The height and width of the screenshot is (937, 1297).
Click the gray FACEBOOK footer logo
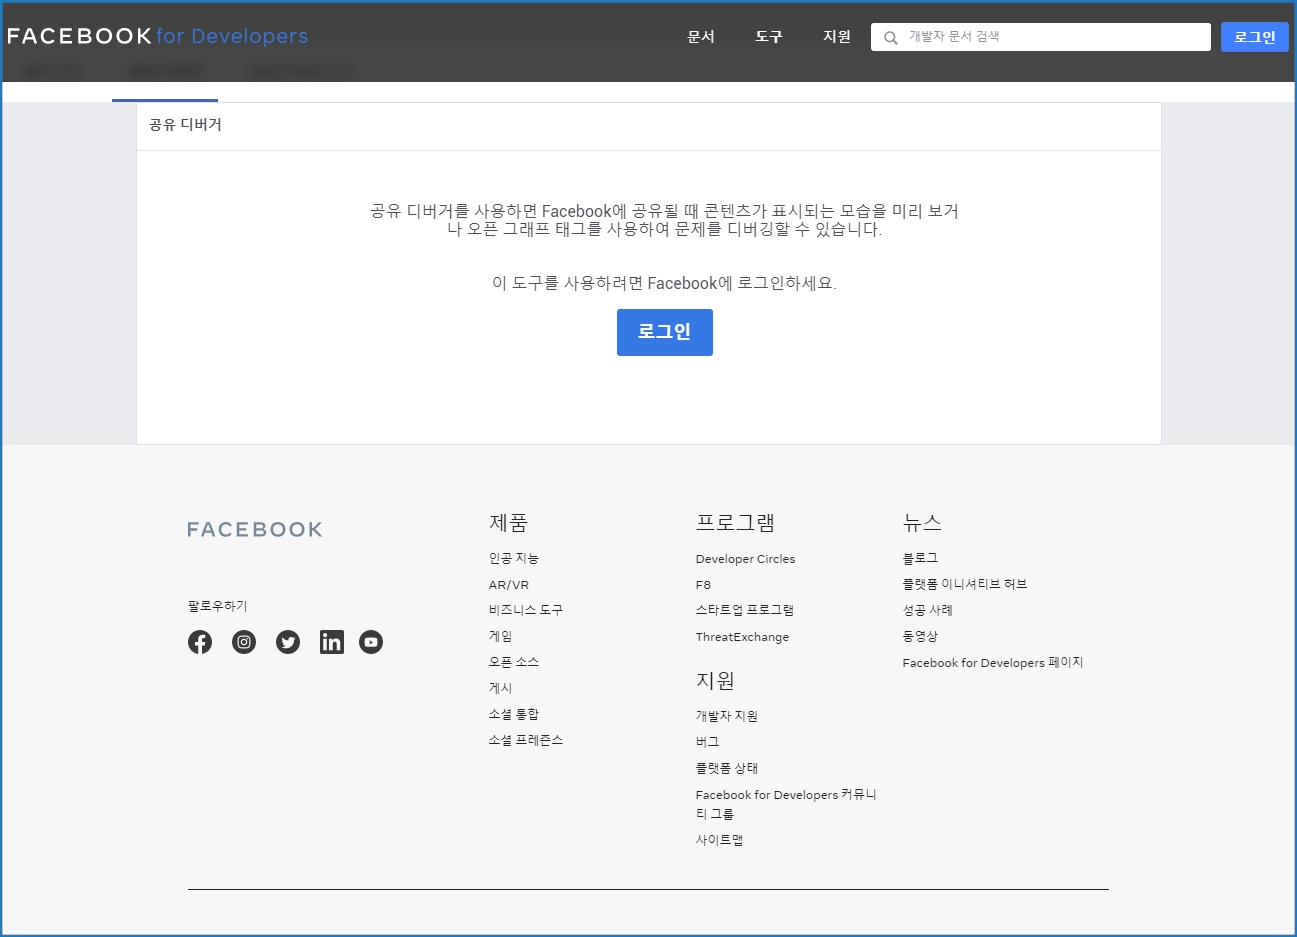[255, 530]
